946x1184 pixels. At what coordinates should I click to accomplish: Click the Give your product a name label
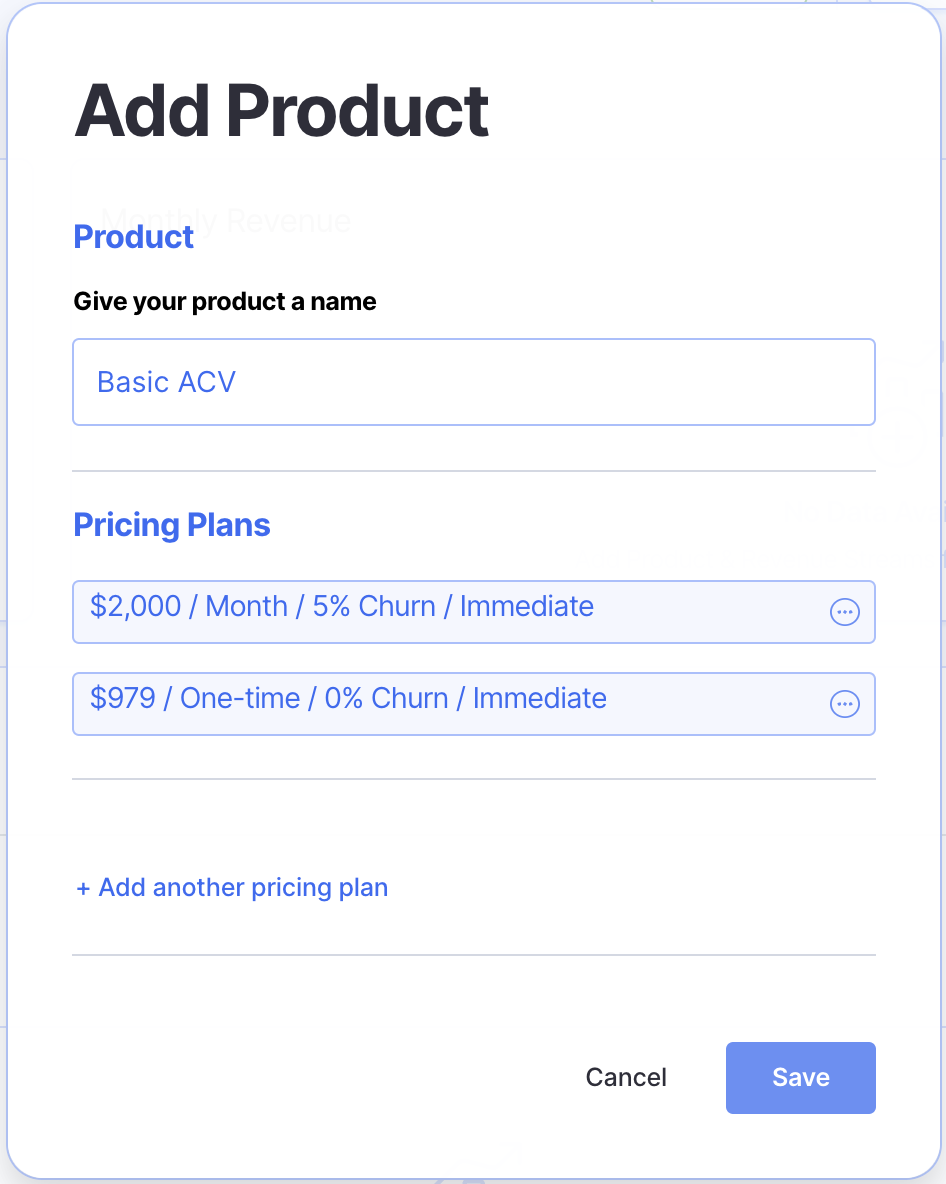pyautogui.click(x=225, y=301)
